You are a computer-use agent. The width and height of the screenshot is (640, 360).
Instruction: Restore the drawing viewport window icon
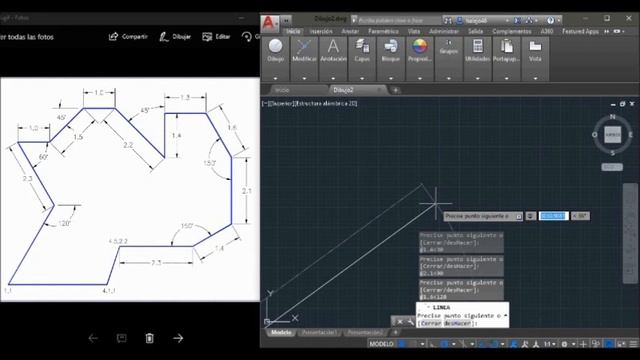click(622, 104)
